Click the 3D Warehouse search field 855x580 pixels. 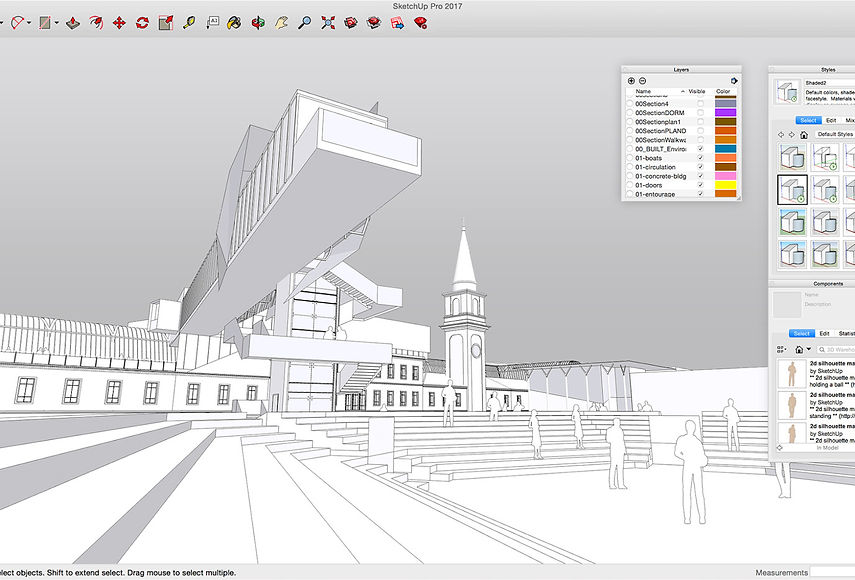click(x=836, y=349)
